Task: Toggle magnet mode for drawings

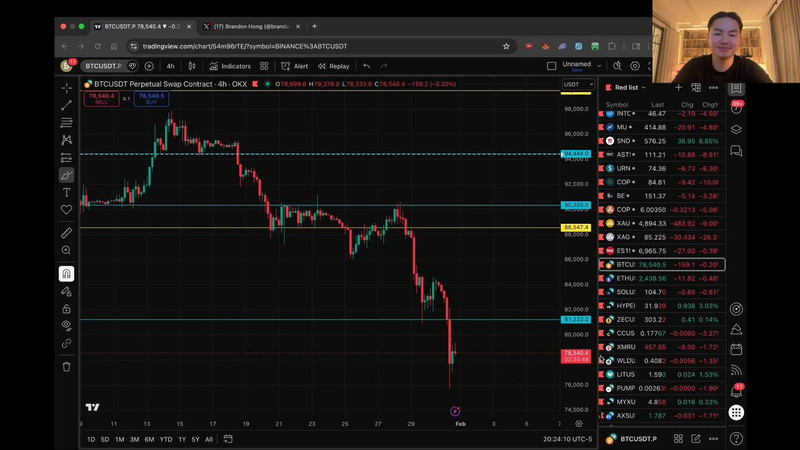Action: [67, 273]
